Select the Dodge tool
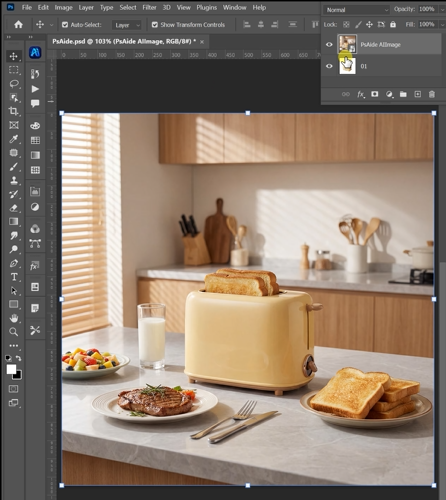Screen dimensions: 446x500 coord(14,249)
